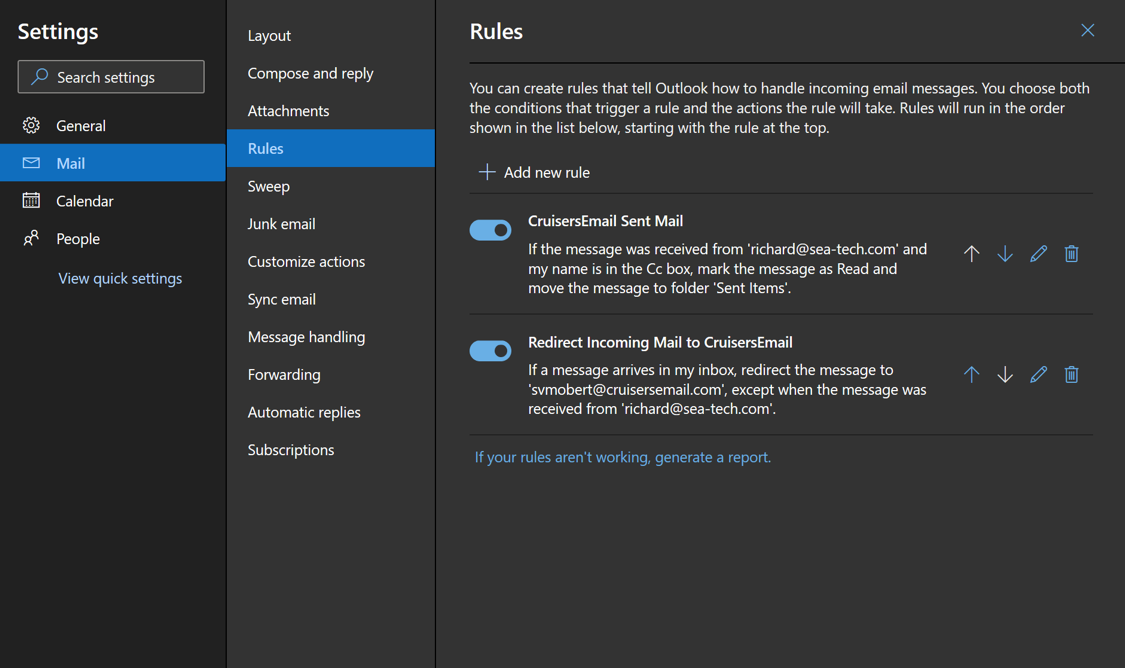Switch to Calendar settings category

point(85,201)
